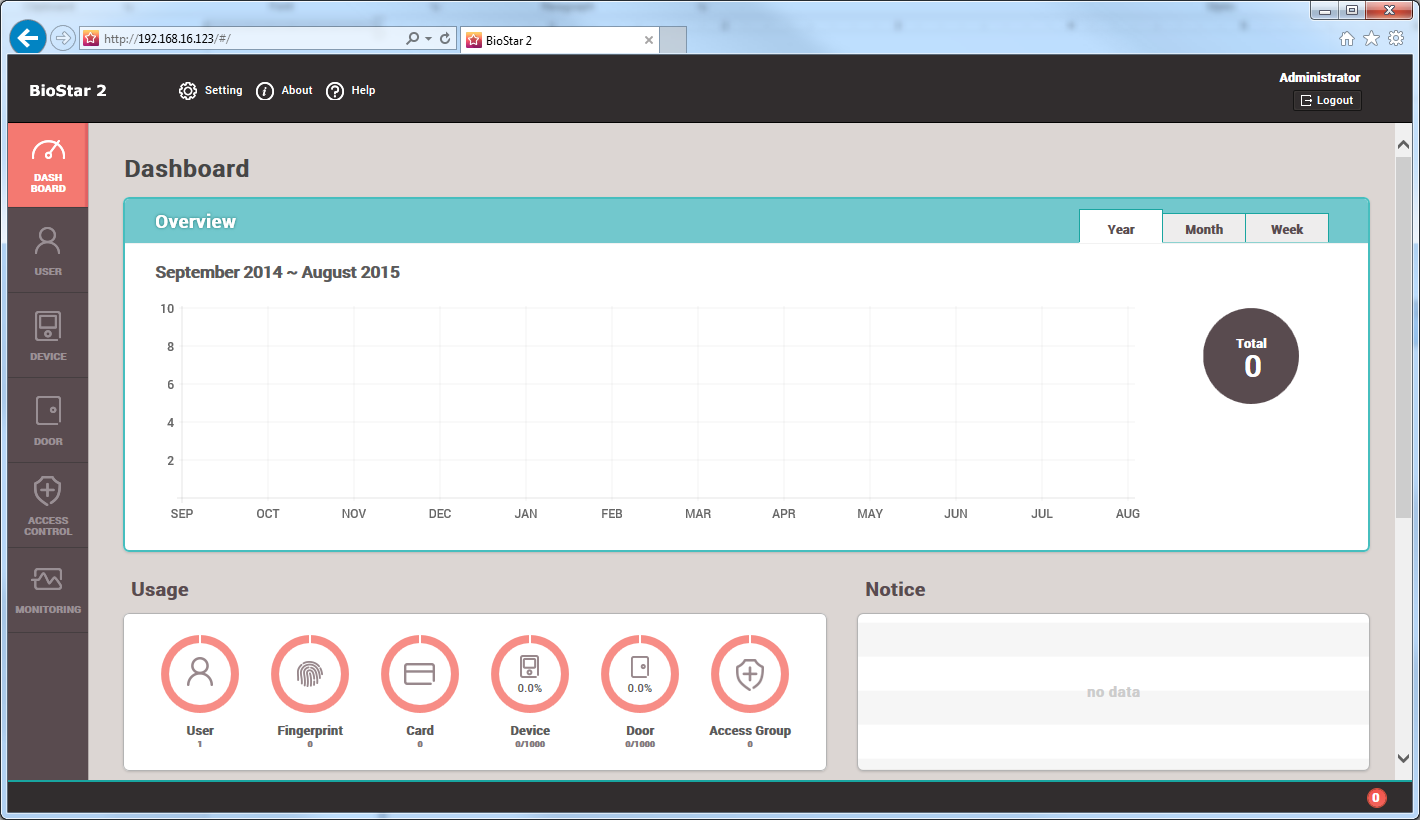Open the Help menu item
The width and height of the screenshot is (1420, 820).
click(x=351, y=91)
